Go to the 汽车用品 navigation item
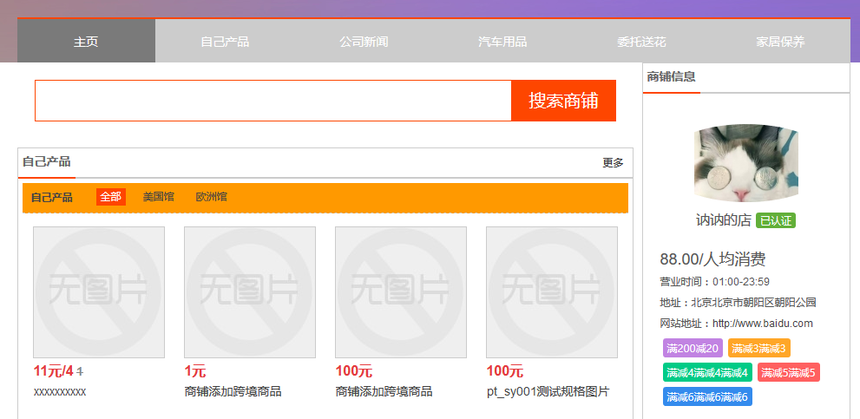This screenshot has height=419, width=860. pos(502,42)
